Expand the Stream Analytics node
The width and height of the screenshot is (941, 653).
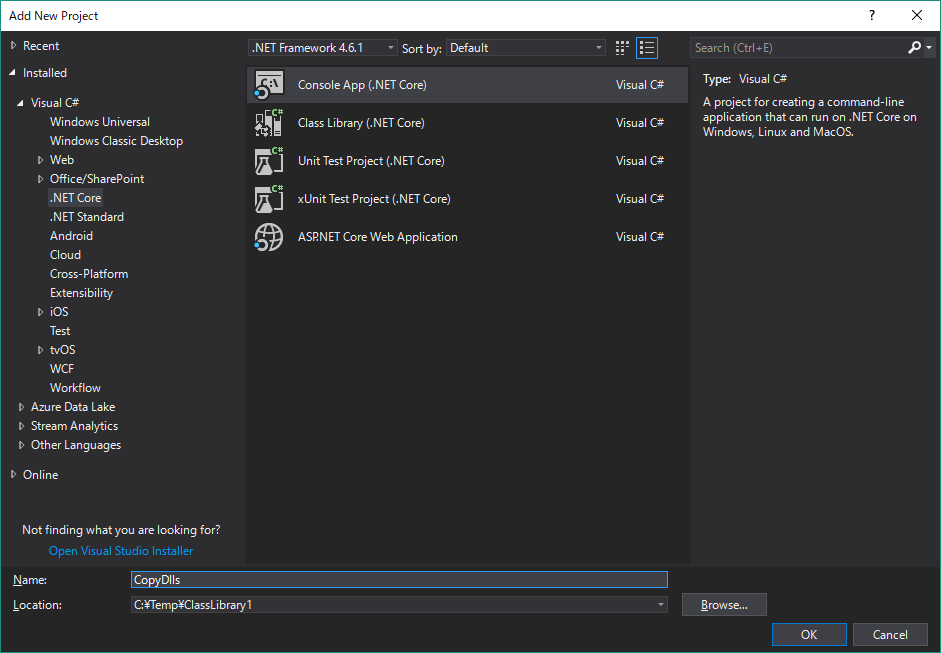(21, 426)
